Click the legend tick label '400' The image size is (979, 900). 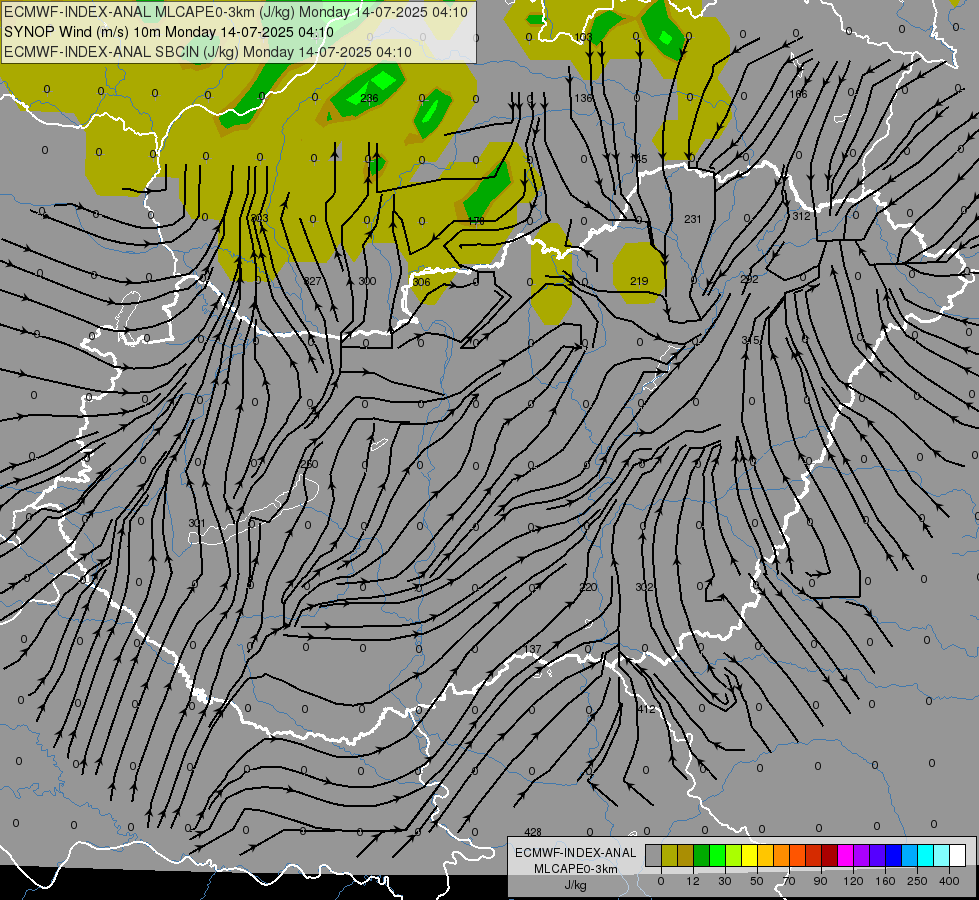tap(949, 881)
